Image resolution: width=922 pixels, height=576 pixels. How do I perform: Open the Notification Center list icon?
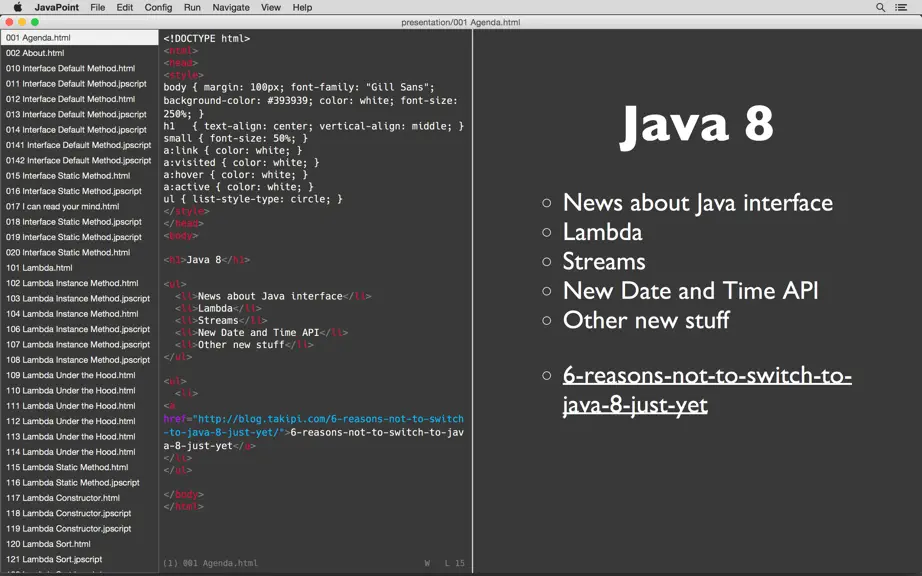pos(901,7)
